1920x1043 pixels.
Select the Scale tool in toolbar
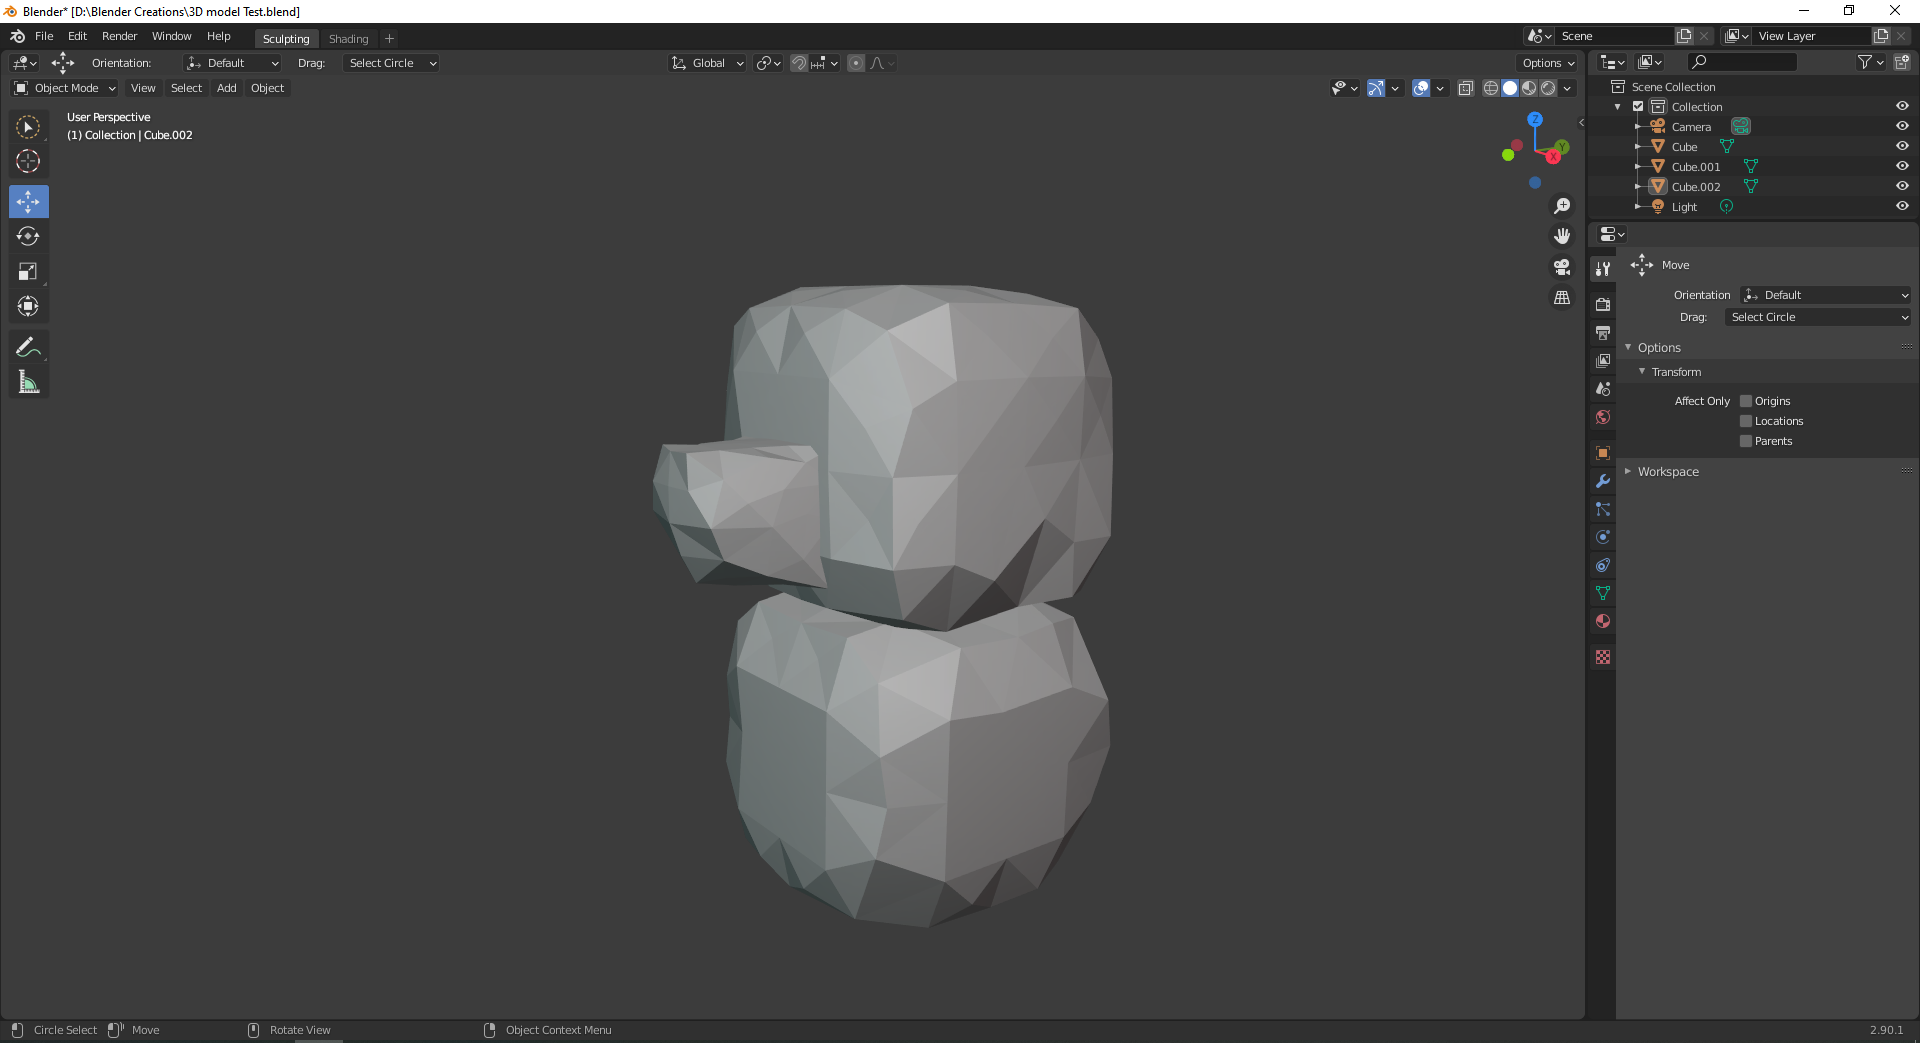(28, 272)
